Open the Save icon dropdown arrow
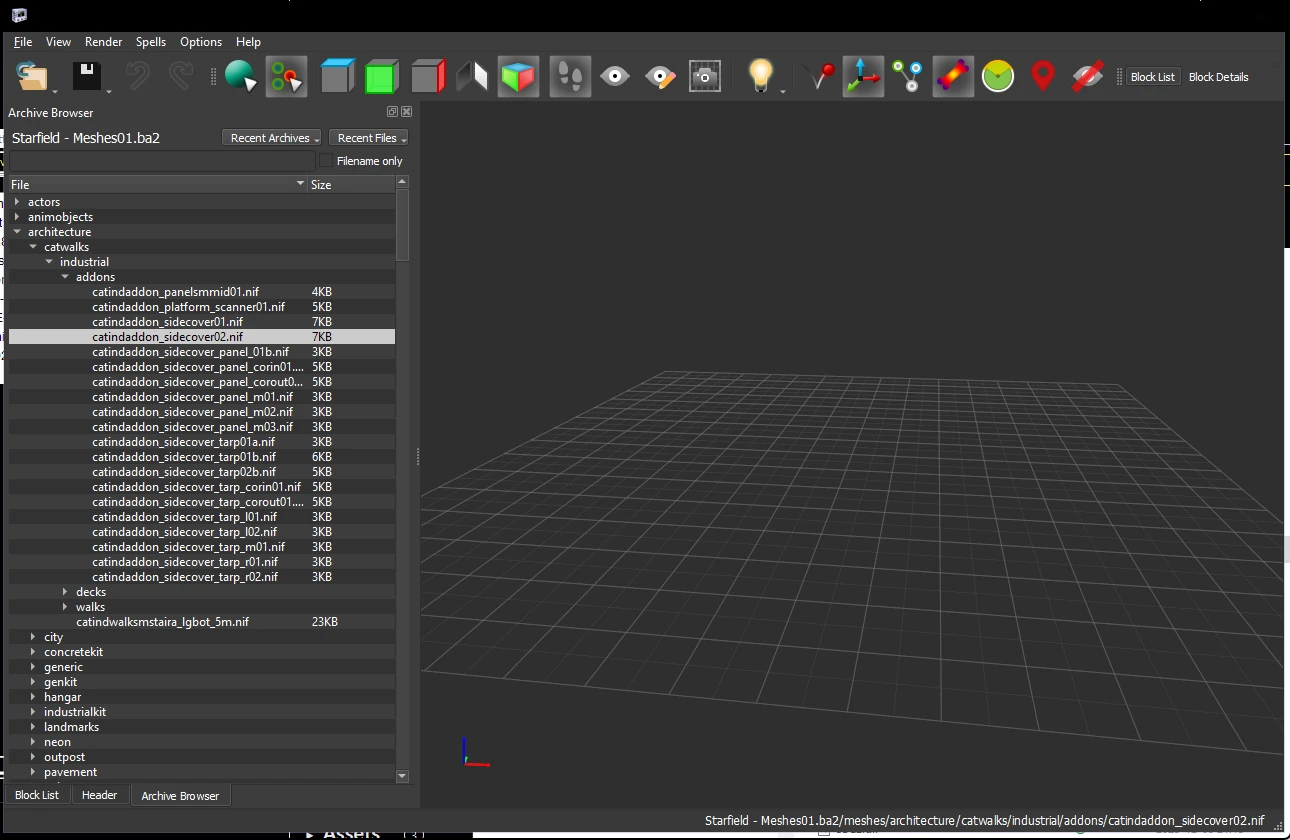1290x840 pixels. pos(108,90)
